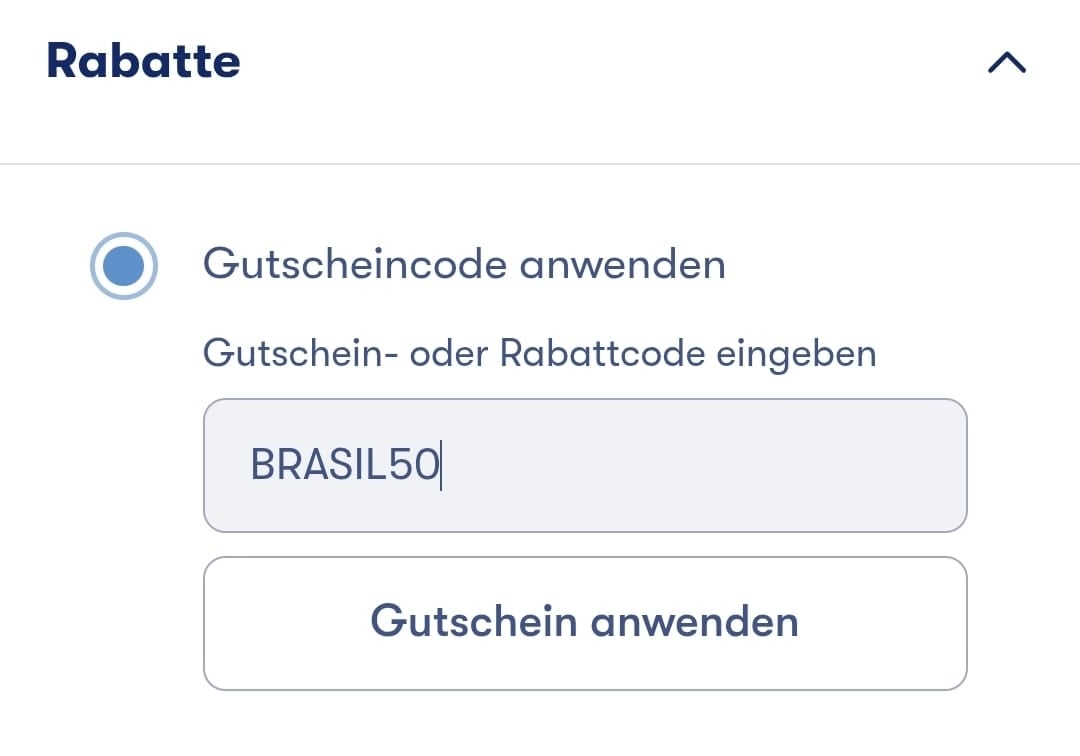This screenshot has width=1080, height=756.
Task: Activate the radio toggle for Gutscheincode
Action: coord(123,266)
